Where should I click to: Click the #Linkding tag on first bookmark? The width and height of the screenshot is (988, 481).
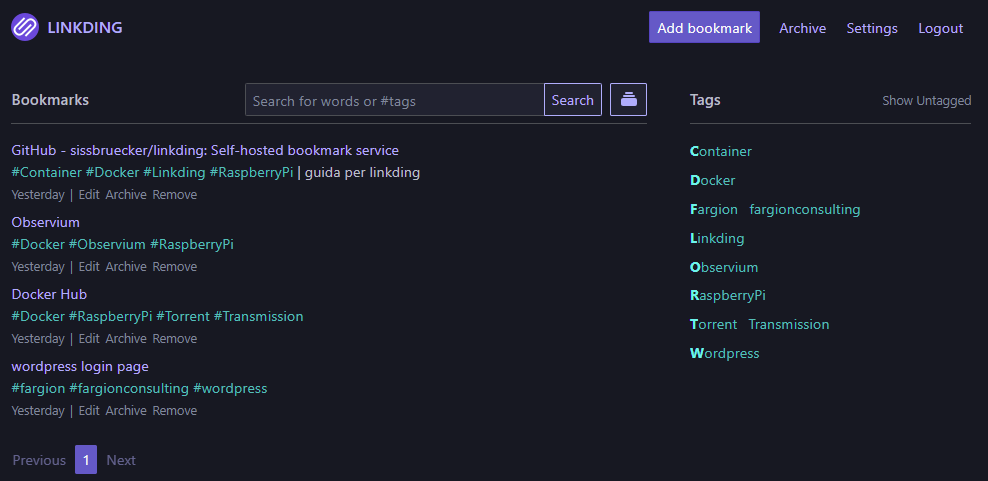click(x=174, y=173)
